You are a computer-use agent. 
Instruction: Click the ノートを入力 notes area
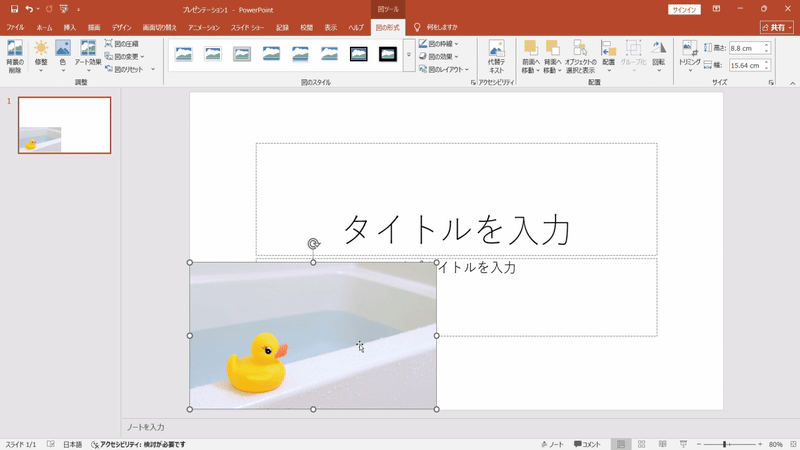click(x=146, y=427)
